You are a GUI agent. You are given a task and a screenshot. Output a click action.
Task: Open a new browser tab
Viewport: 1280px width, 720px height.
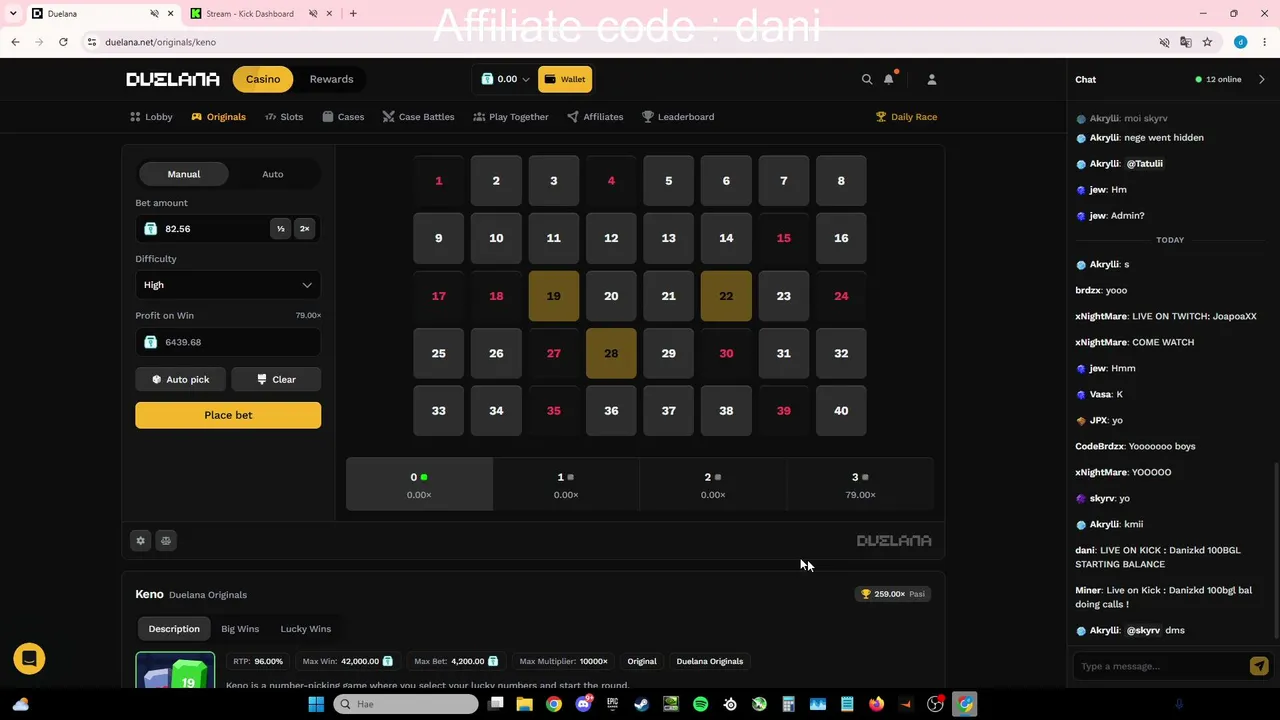pos(353,14)
